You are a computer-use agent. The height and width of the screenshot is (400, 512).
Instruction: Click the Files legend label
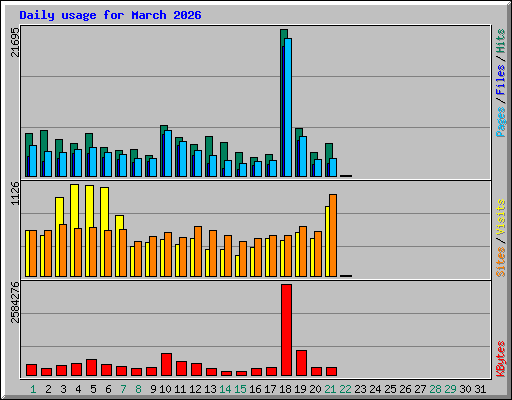(x=500, y=80)
